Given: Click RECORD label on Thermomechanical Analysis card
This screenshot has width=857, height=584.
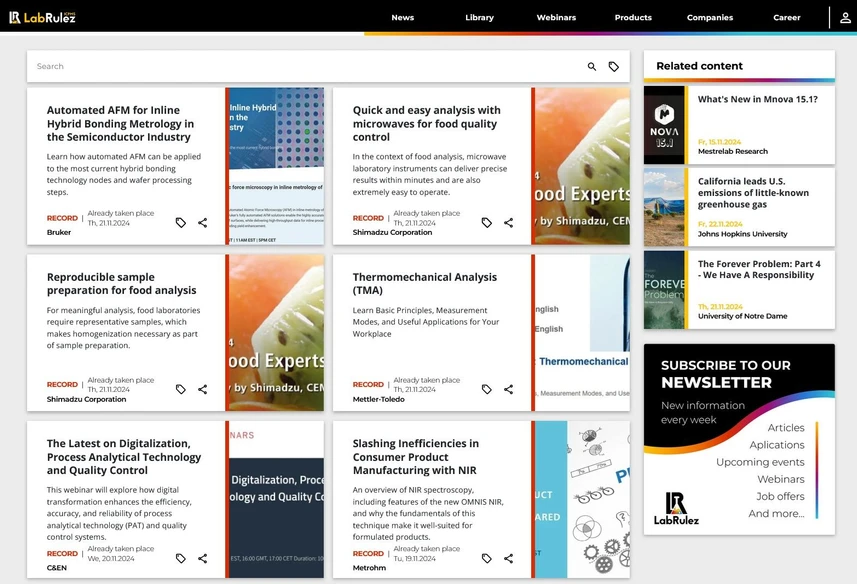Looking at the screenshot, I should (x=368, y=385).
